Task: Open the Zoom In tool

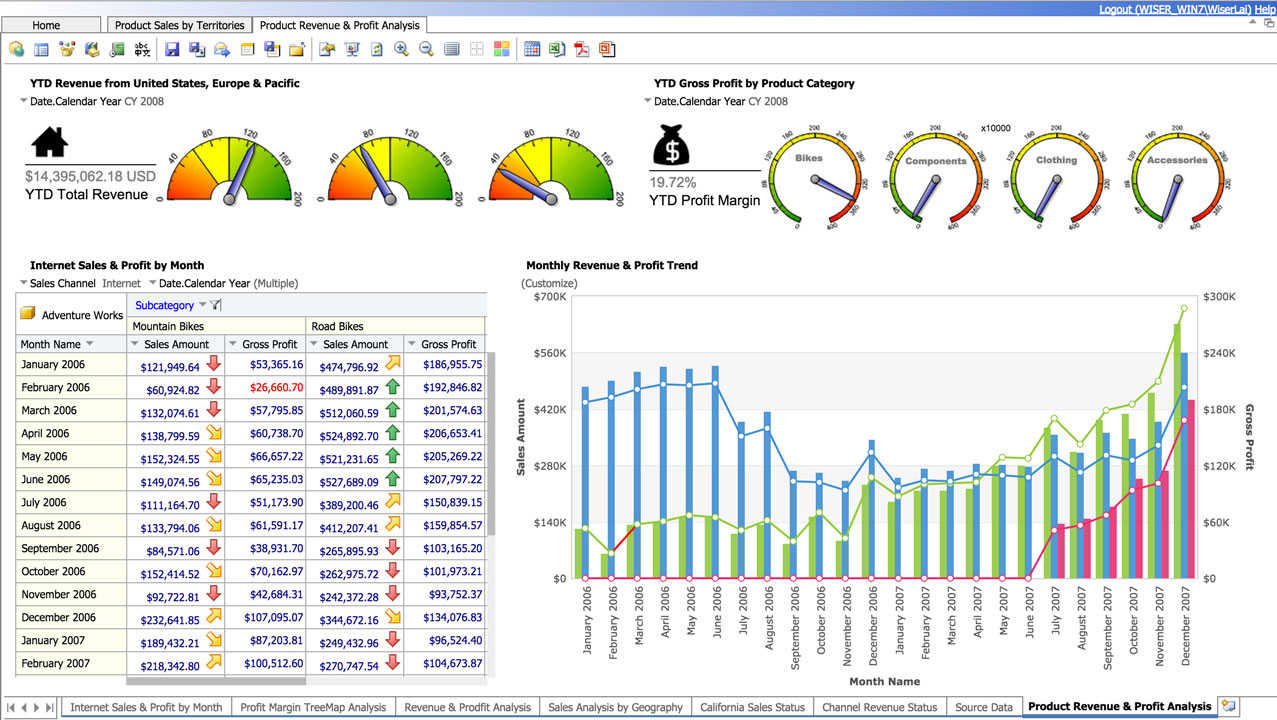Action: coord(400,48)
